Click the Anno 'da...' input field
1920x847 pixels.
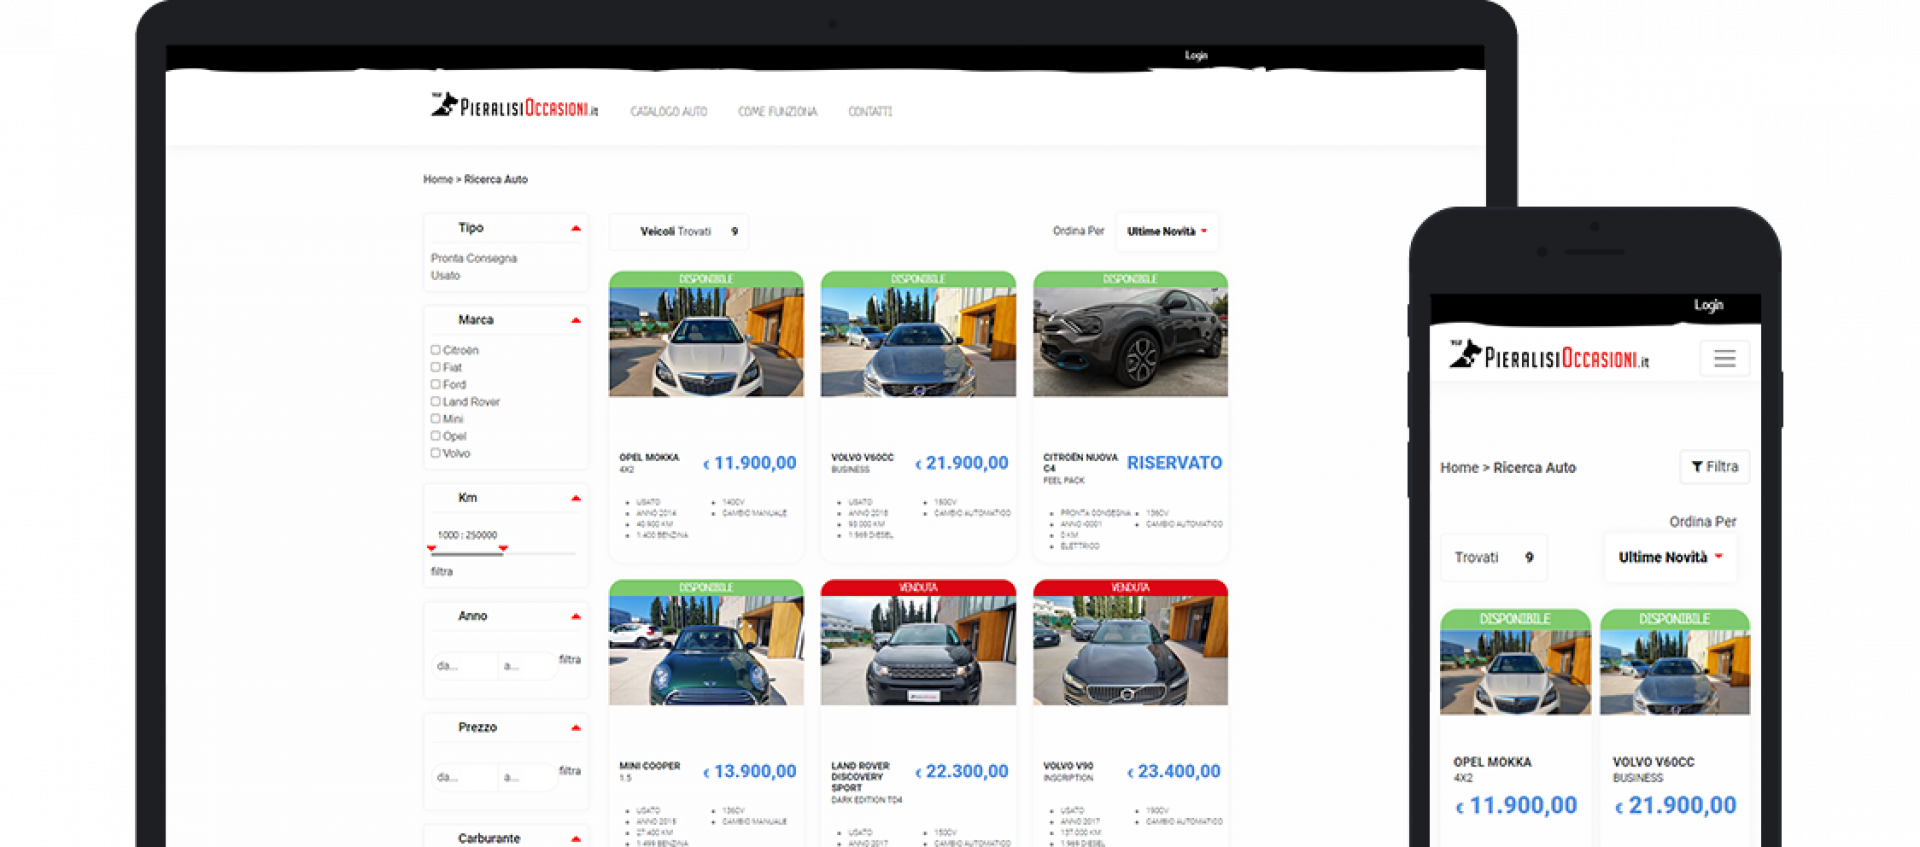[x=464, y=666]
